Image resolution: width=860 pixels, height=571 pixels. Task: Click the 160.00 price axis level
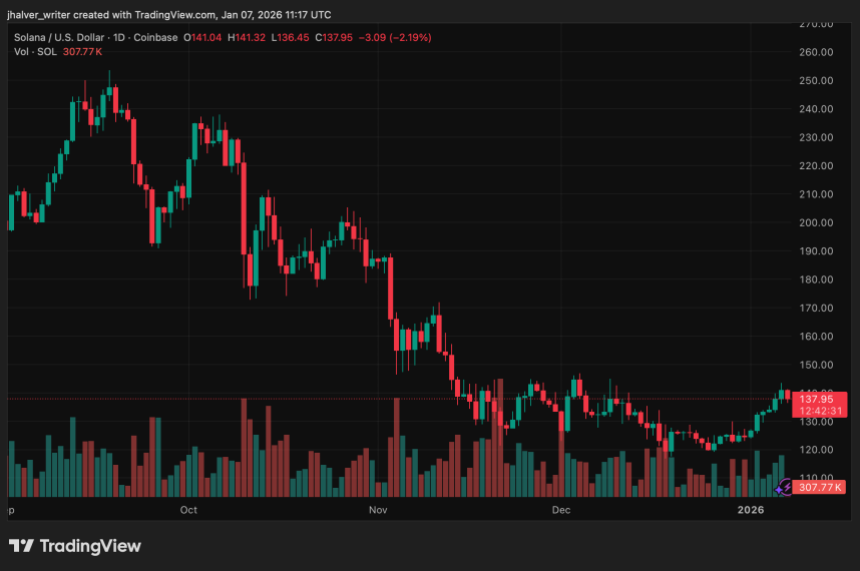pyautogui.click(x=816, y=336)
